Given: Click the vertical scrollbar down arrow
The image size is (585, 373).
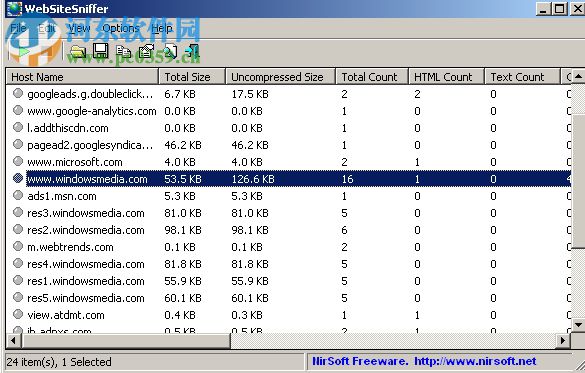Looking at the screenshot, I should pyautogui.click(x=578, y=325).
